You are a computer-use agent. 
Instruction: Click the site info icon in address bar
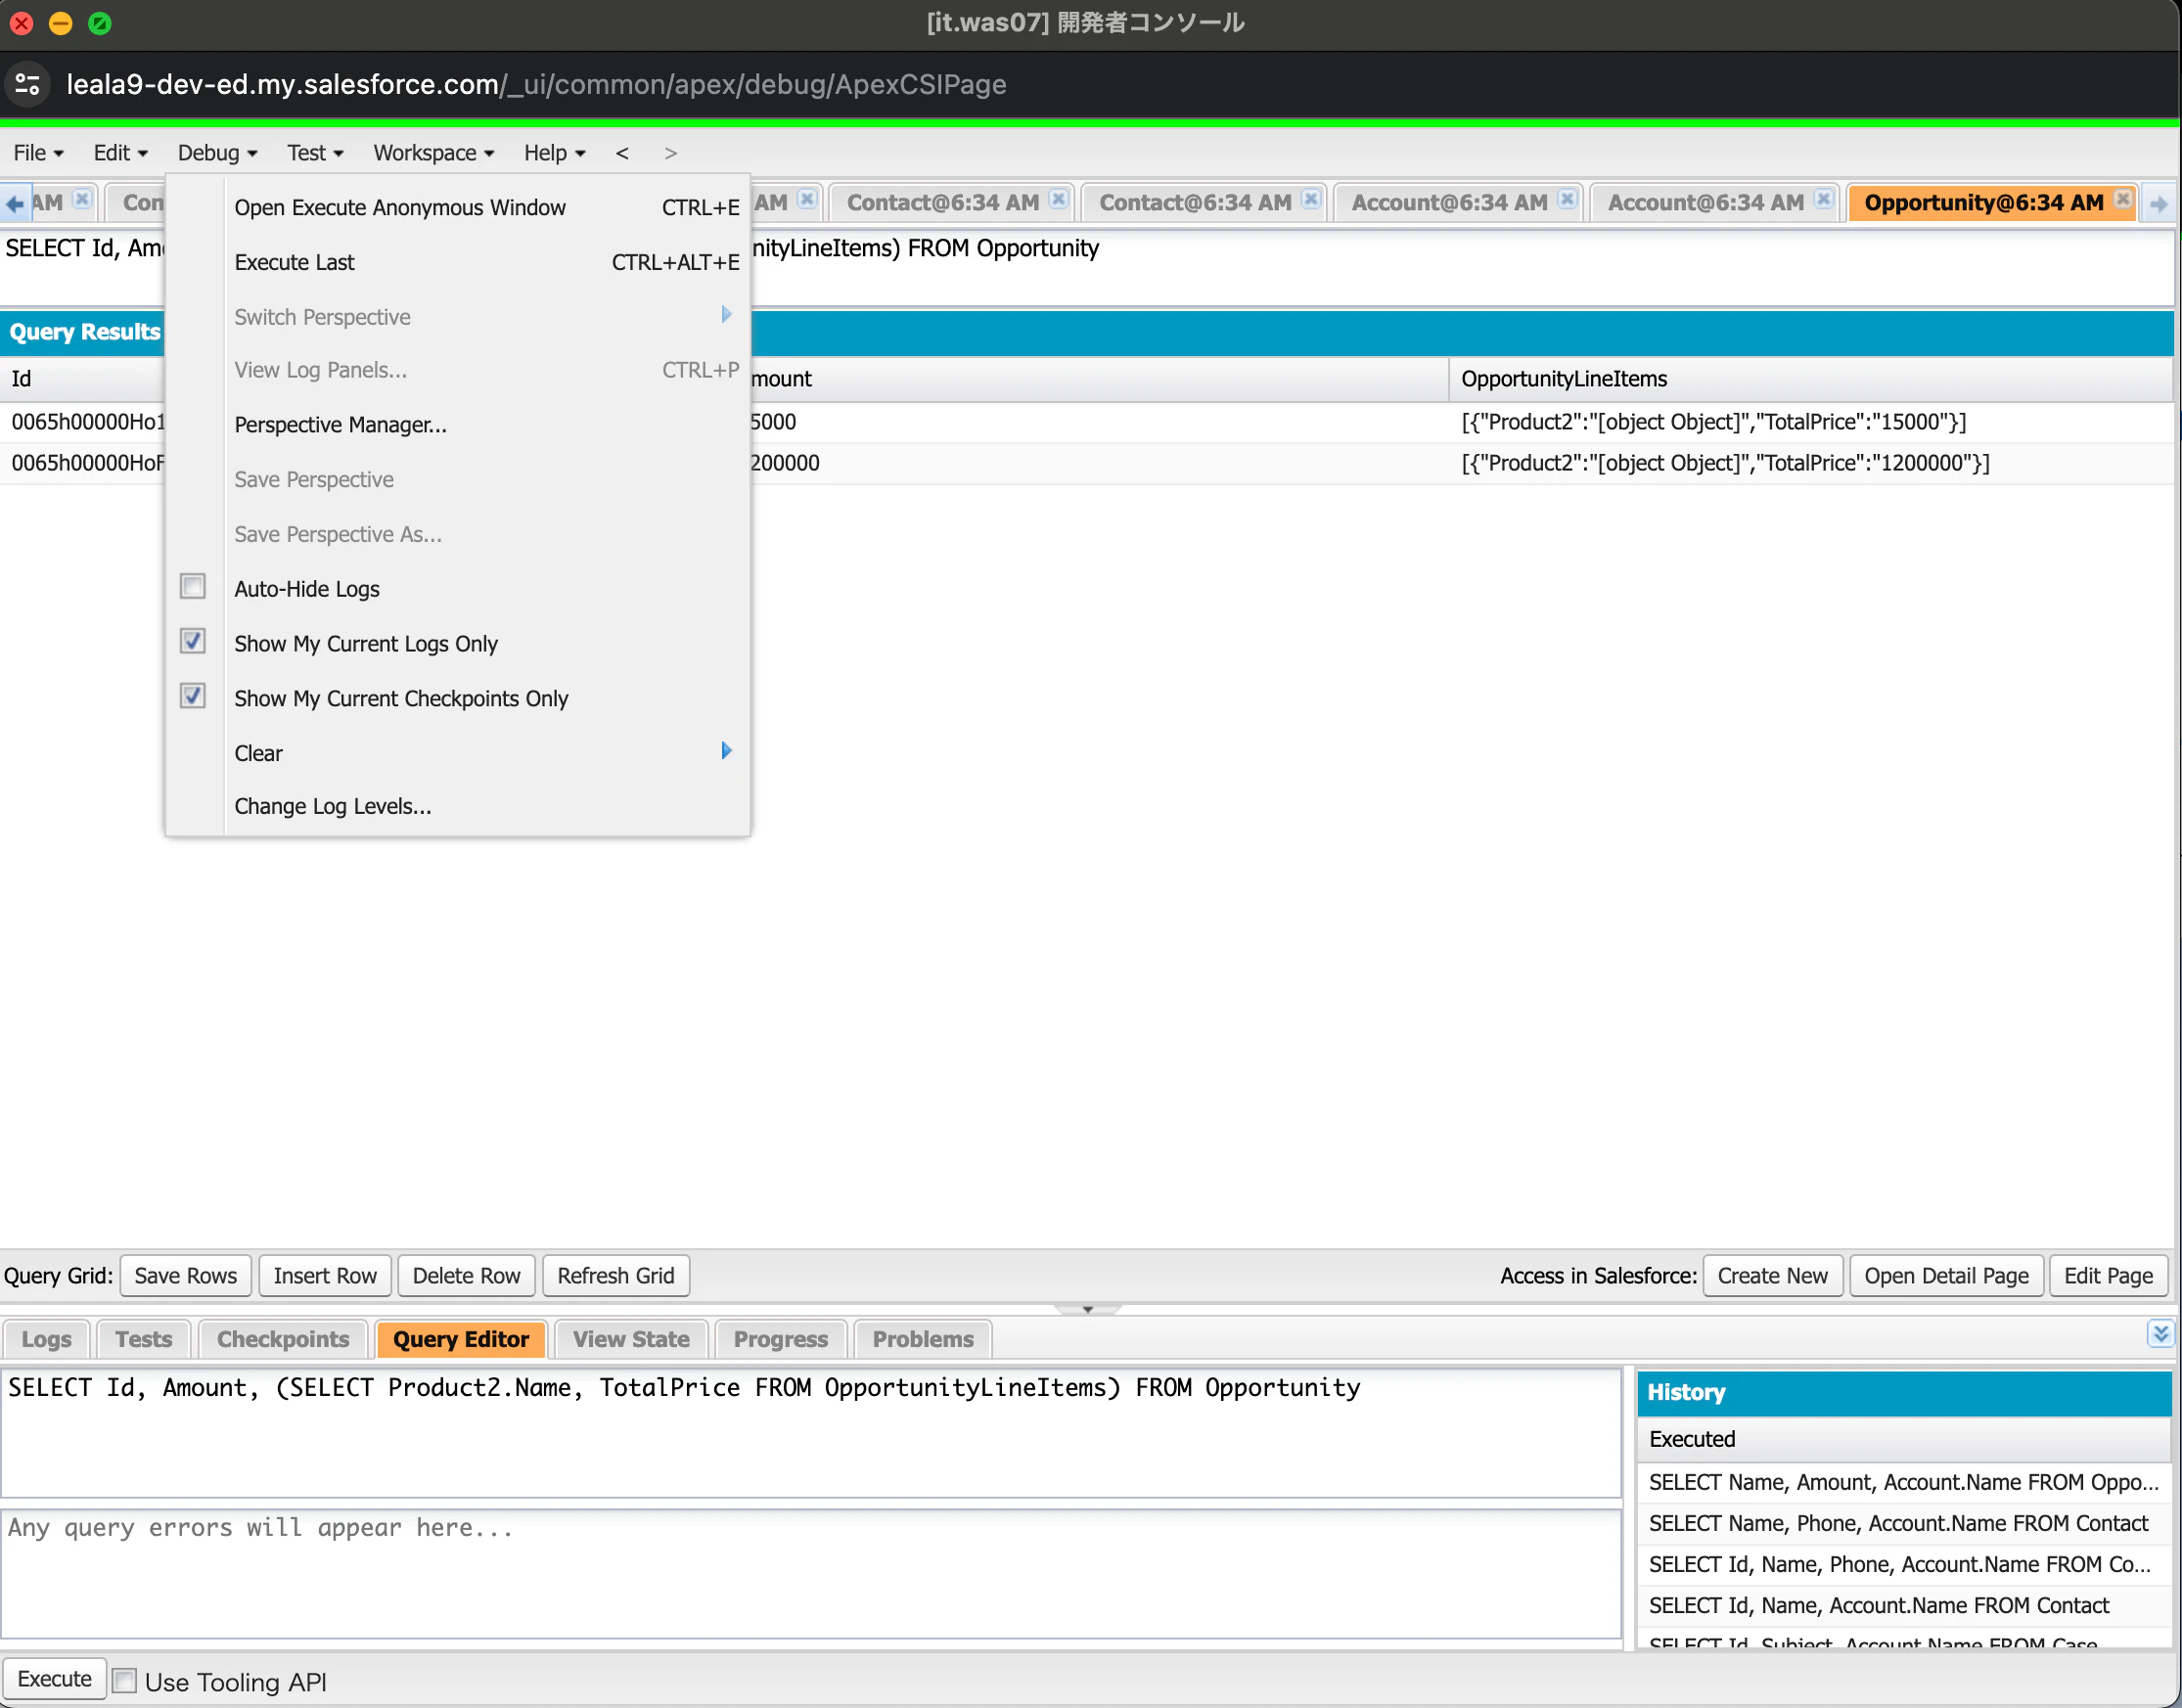pyautogui.click(x=28, y=84)
